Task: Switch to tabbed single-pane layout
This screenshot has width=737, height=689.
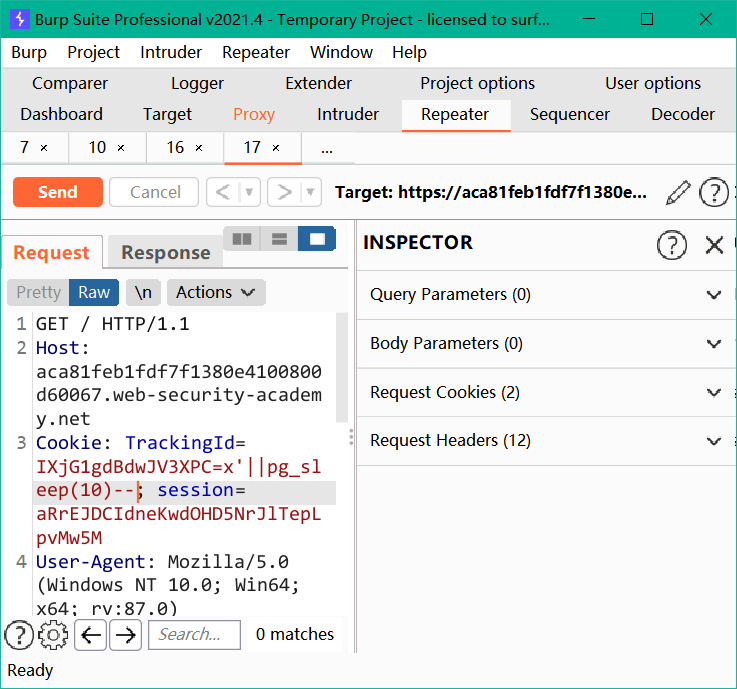Action: pyautogui.click(x=317, y=239)
